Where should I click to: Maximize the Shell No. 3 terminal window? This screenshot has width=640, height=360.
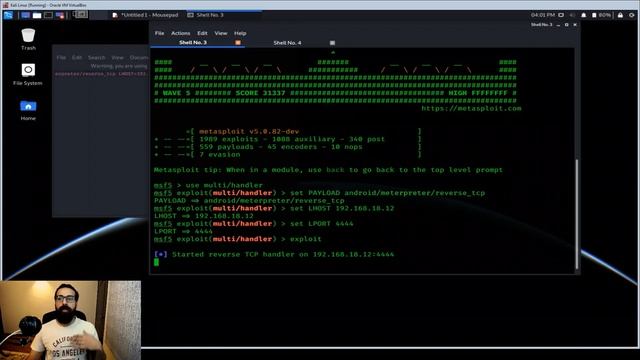tap(567, 25)
